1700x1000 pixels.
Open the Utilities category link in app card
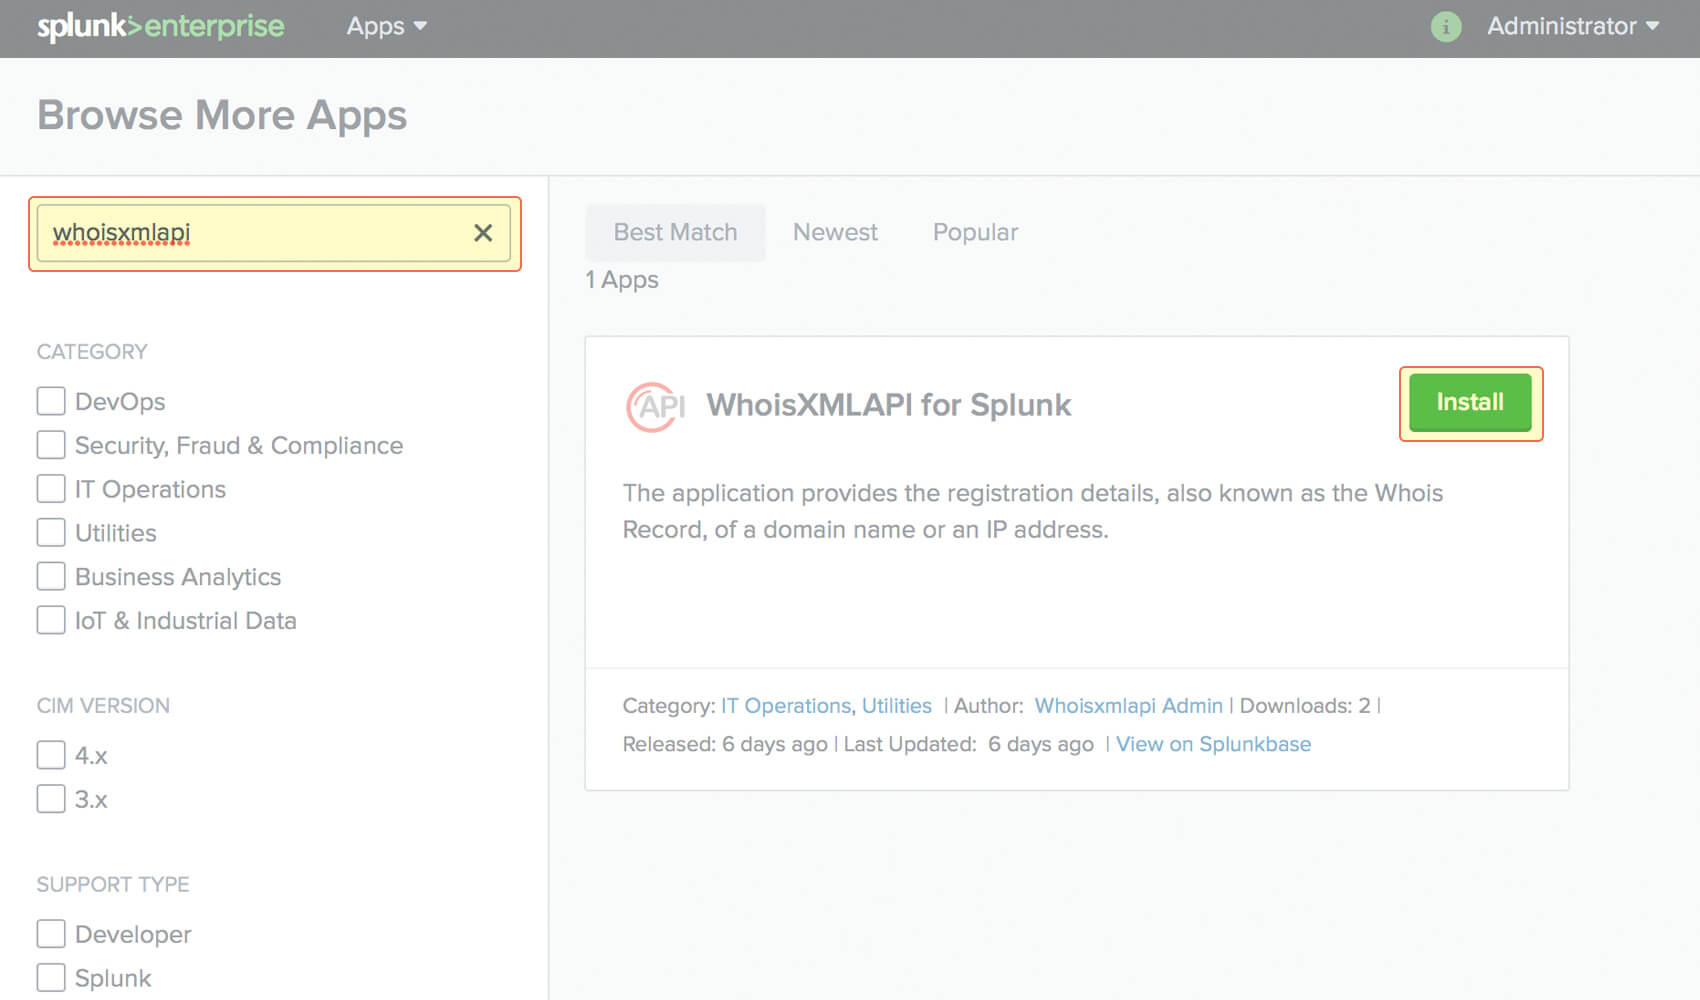tap(896, 706)
